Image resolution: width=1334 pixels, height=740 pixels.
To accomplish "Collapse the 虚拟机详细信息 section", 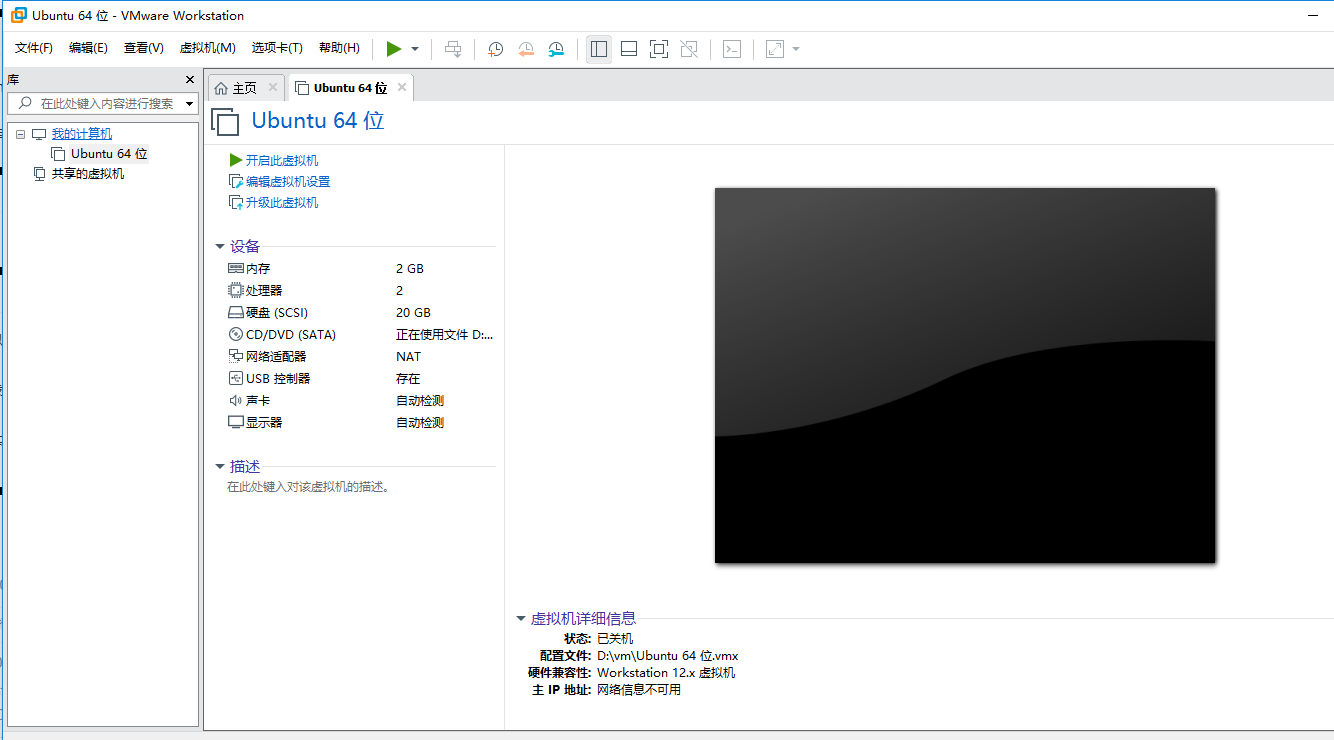I will click(521, 618).
